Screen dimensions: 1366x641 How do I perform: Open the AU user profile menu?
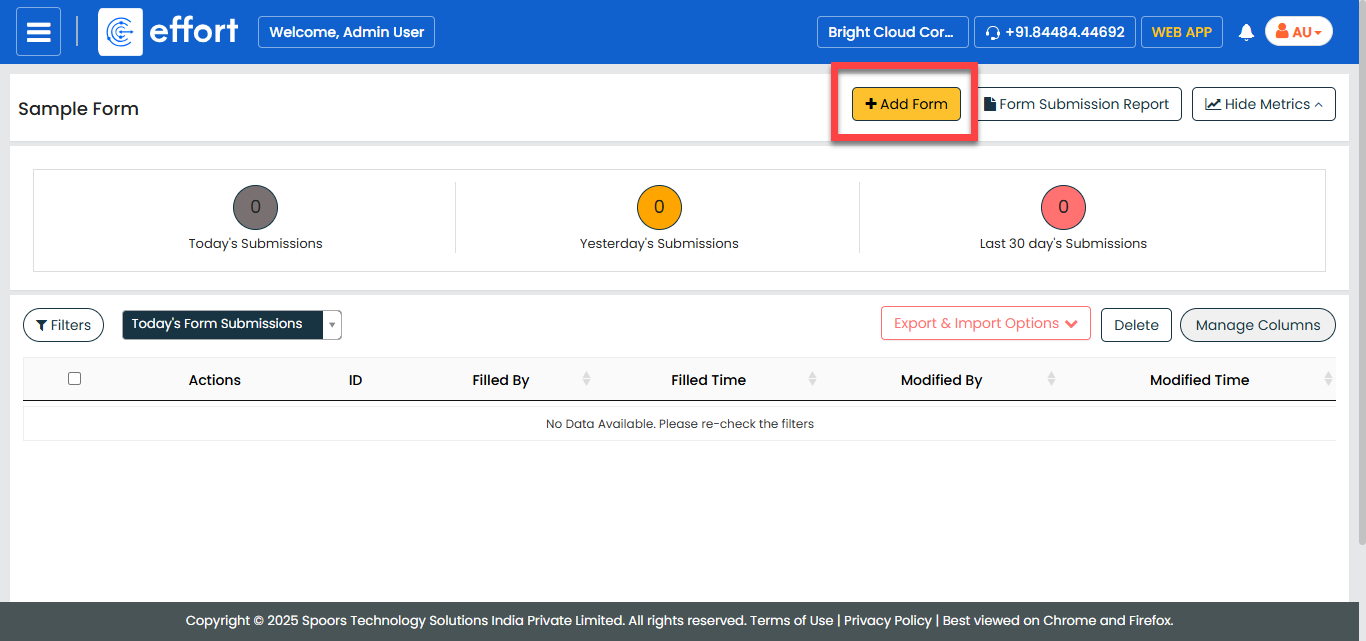pos(1298,32)
